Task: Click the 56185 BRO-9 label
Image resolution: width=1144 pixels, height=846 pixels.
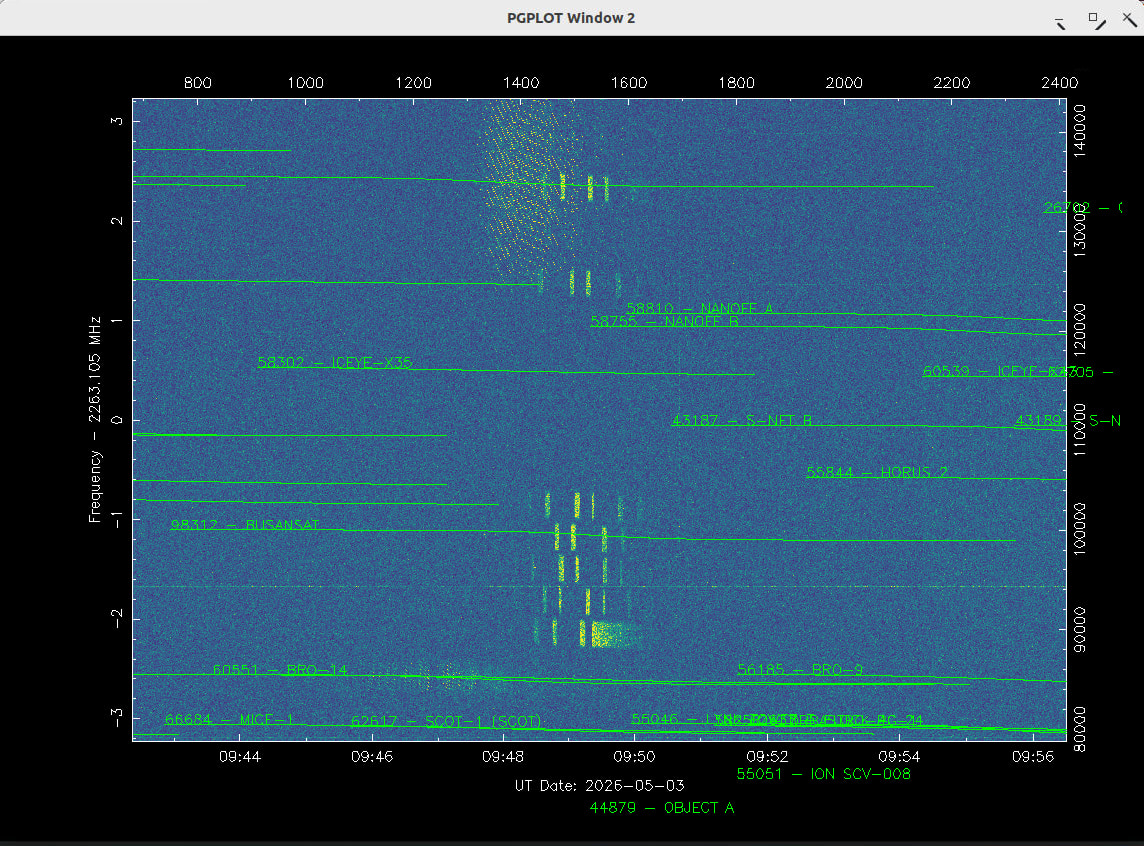Action: click(800, 670)
